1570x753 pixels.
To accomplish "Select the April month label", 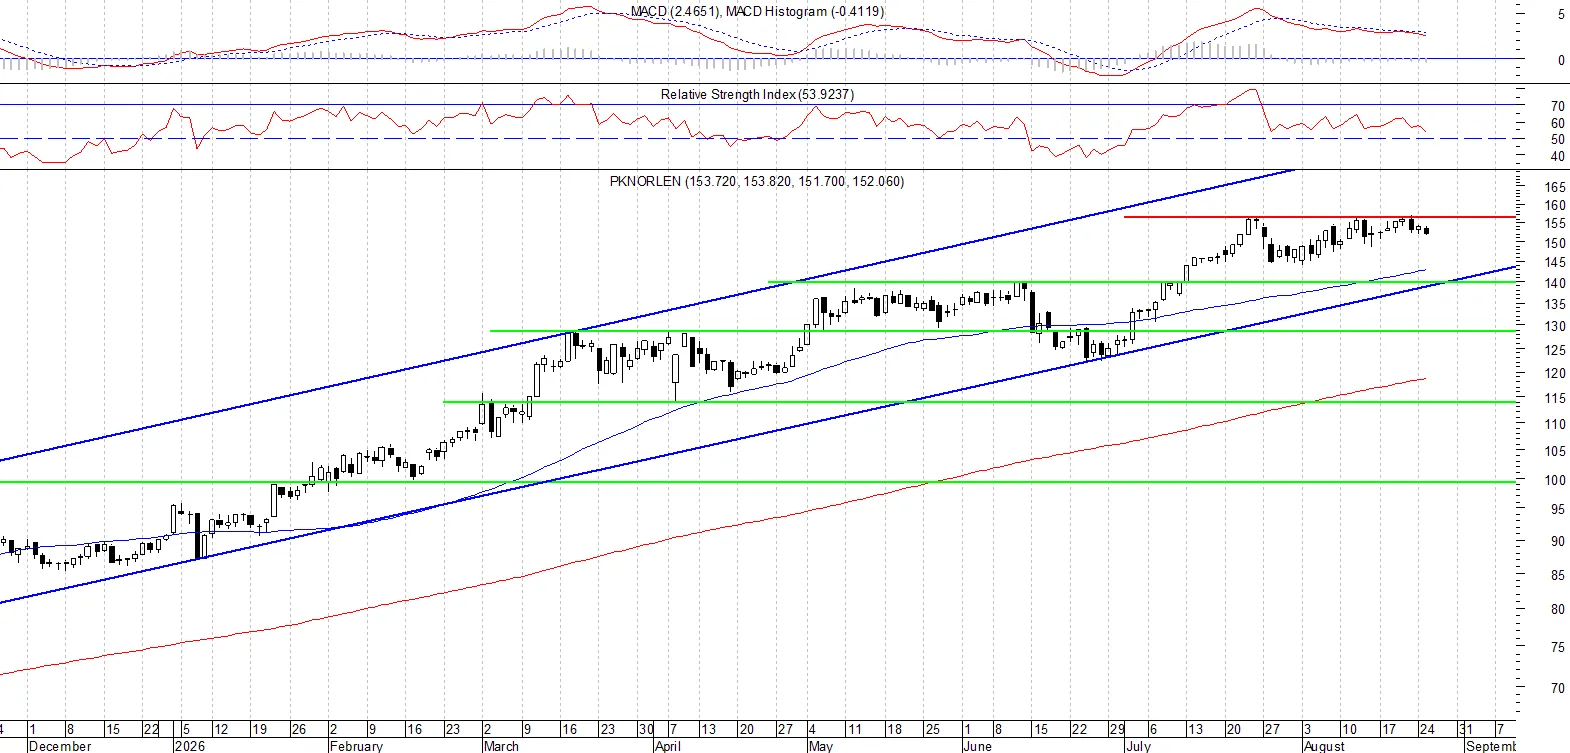I will pyautogui.click(x=667, y=746).
